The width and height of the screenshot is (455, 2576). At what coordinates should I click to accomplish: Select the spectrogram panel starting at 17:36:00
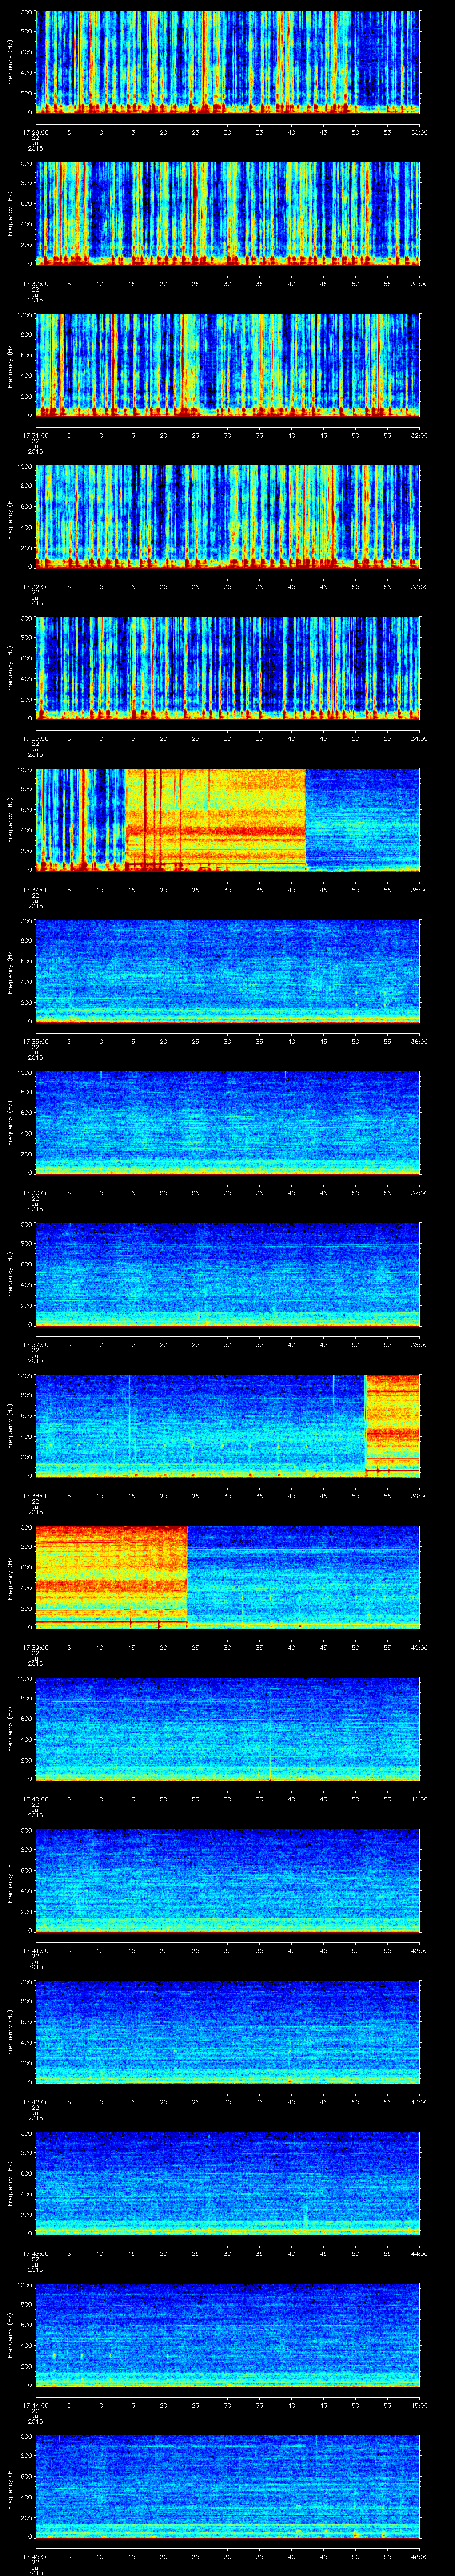[x=227, y=1122]
